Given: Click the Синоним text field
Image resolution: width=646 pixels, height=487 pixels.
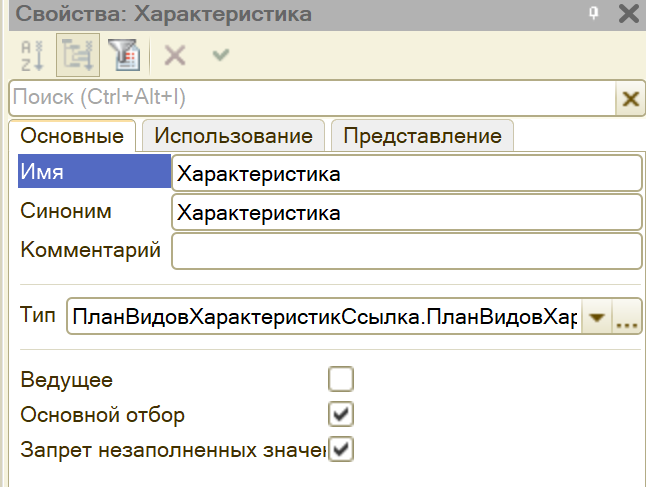Looking at the screenshot, I should pos(406,212).
